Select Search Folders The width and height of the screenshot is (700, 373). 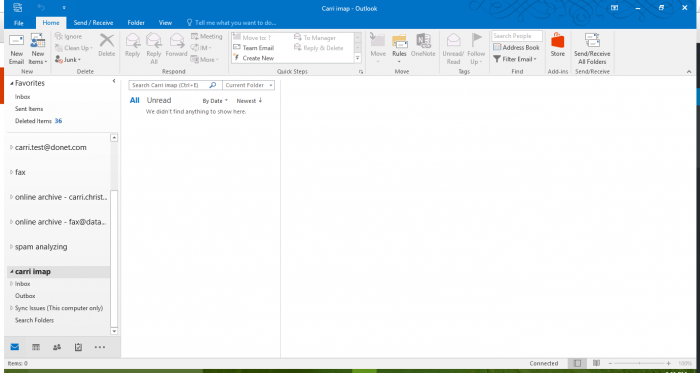(x=34, y=320)
